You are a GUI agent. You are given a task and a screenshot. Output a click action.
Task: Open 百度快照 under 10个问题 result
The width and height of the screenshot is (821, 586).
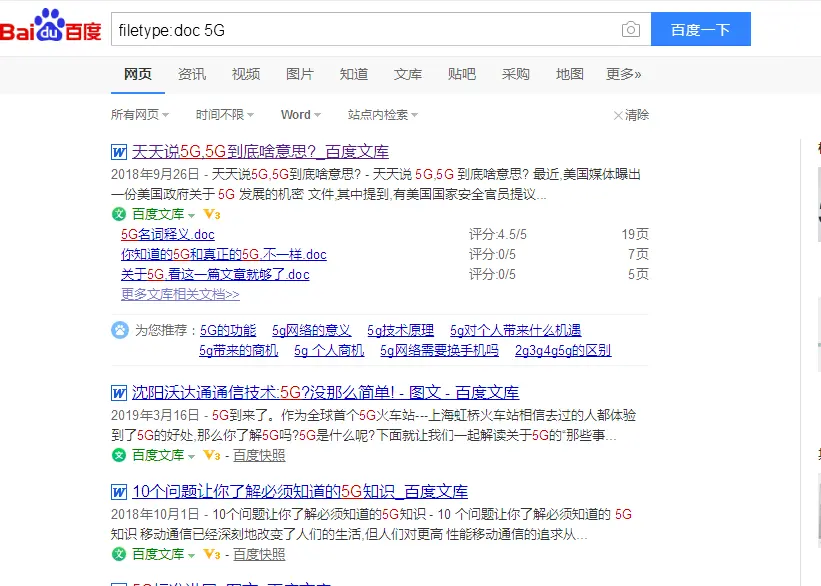point(259,554)
